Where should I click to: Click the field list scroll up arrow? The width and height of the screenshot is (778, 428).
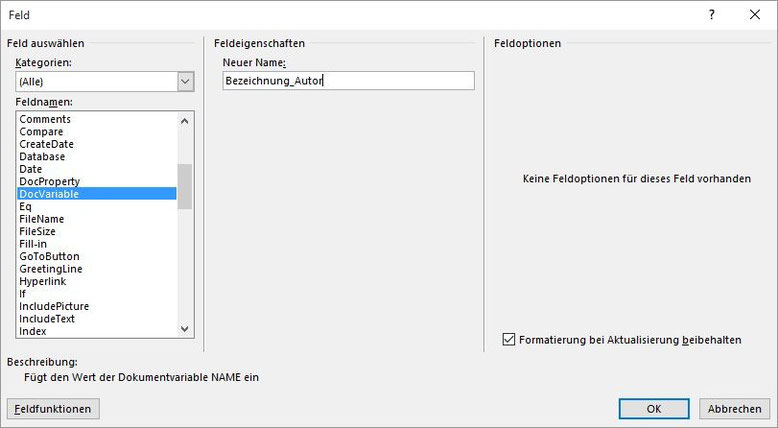pyautogui.click(x=185, y=121)
